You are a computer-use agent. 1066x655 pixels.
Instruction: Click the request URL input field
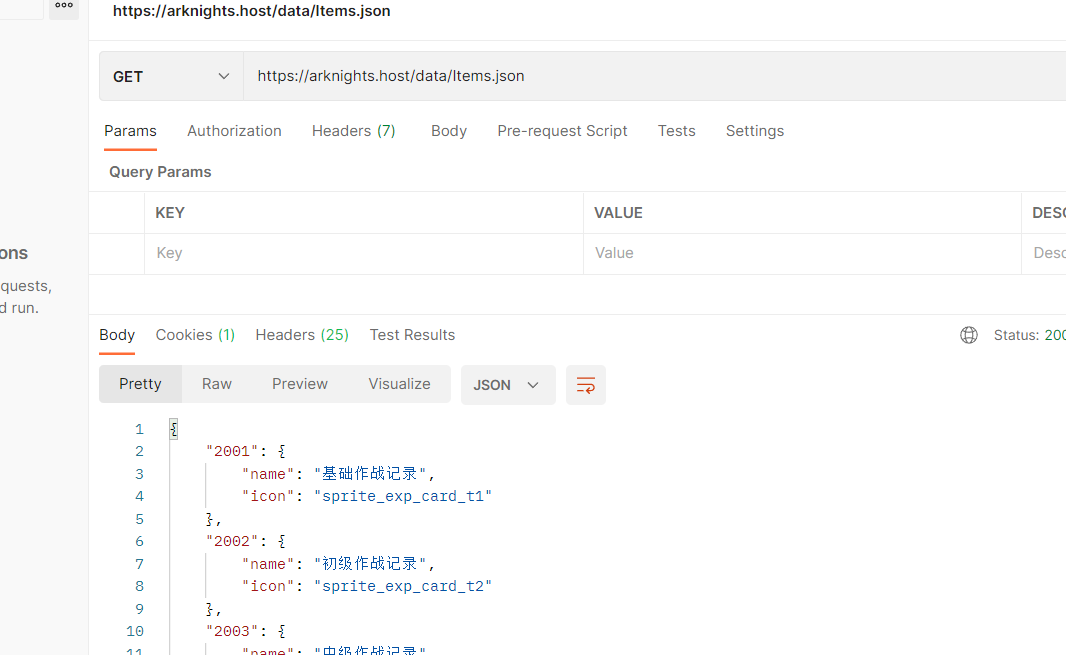click(650, 76)
